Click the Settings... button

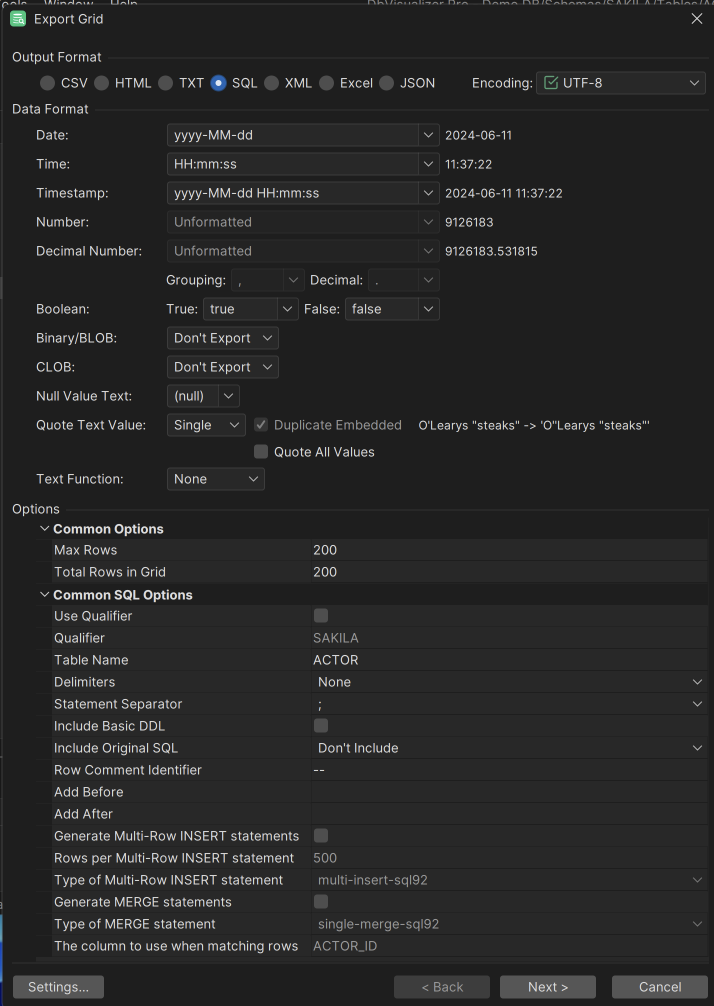[58, 987]
